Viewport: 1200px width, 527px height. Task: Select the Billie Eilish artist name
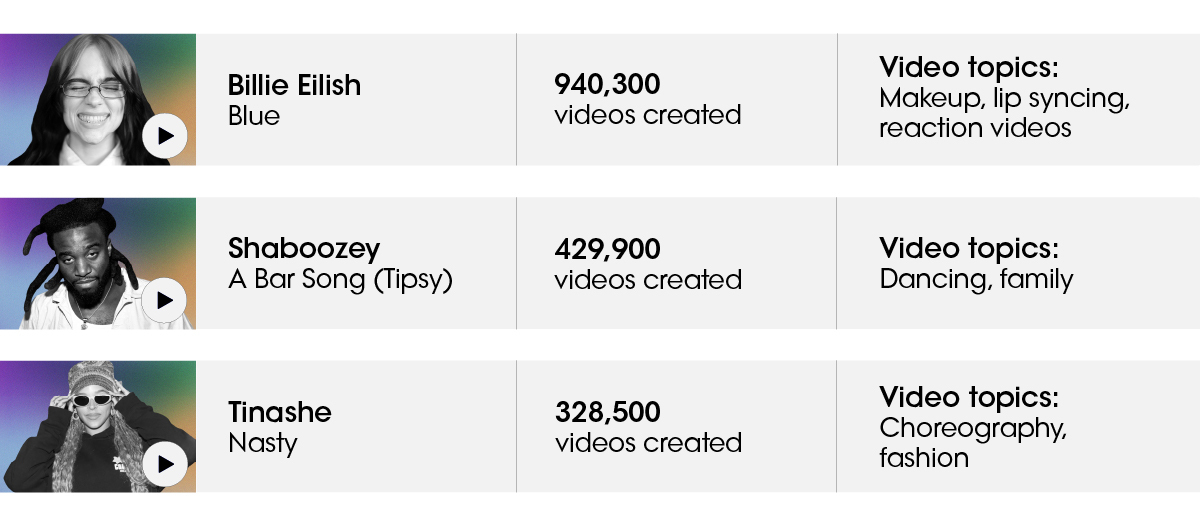tap(294, 85)
